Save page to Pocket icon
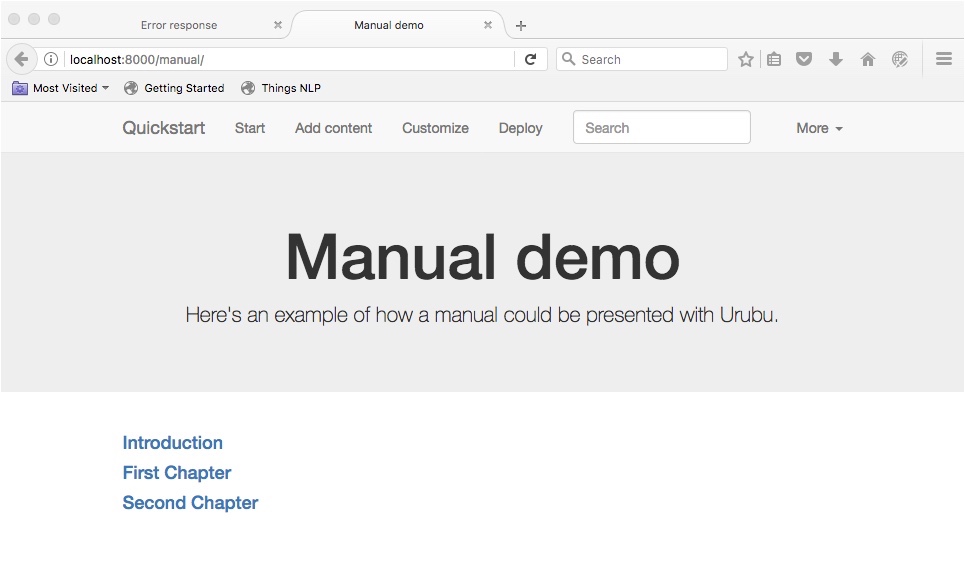The width and height of the screenshot is (965, 574). (804, 59)
